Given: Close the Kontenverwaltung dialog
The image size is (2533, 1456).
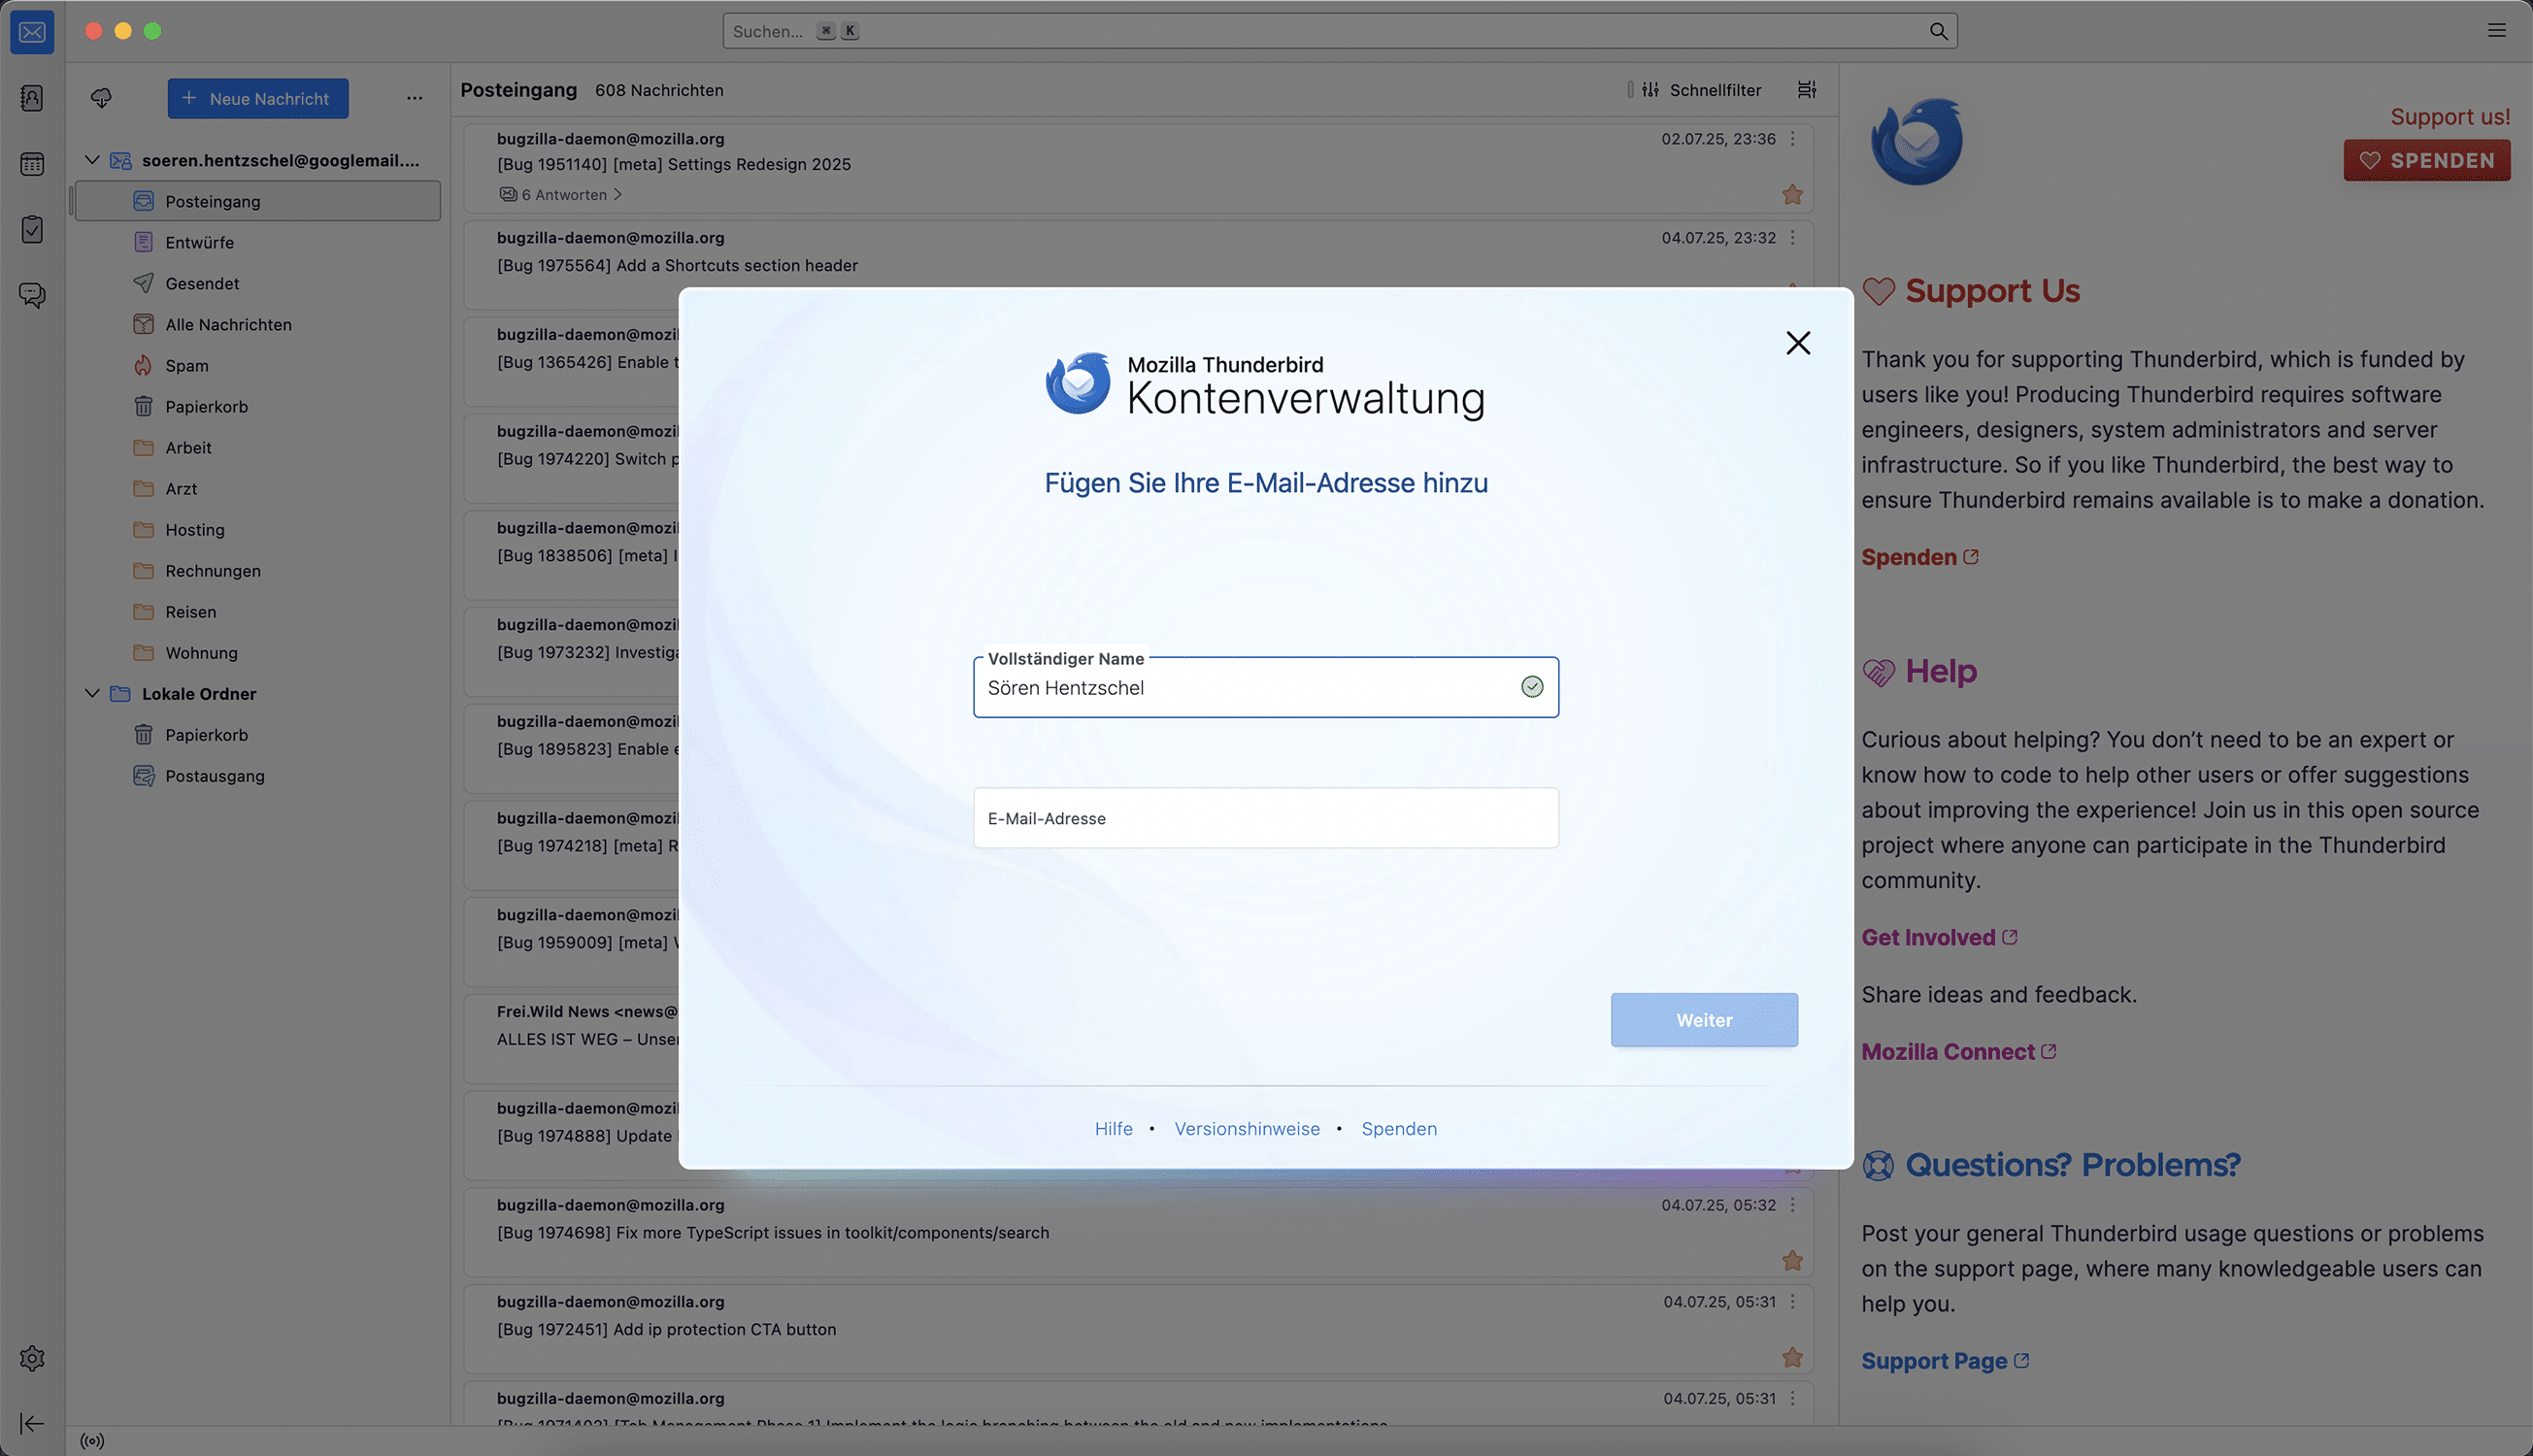Looking at the screenshot, I should (x=1798, y=343).
